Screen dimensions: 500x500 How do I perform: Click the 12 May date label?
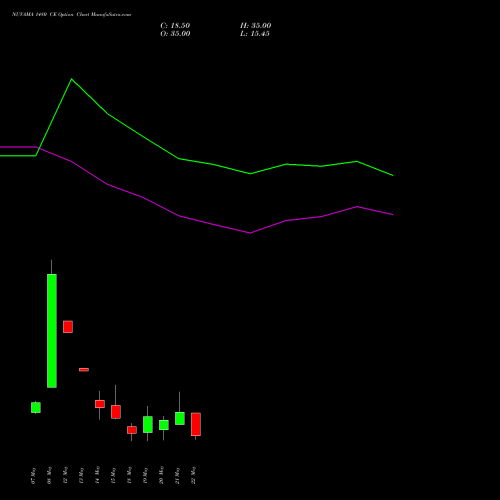[x=65, y=475]
